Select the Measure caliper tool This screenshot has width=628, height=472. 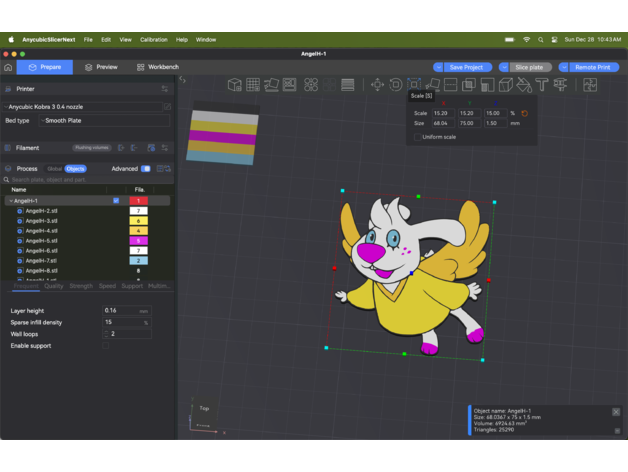[x=560, y=85]
